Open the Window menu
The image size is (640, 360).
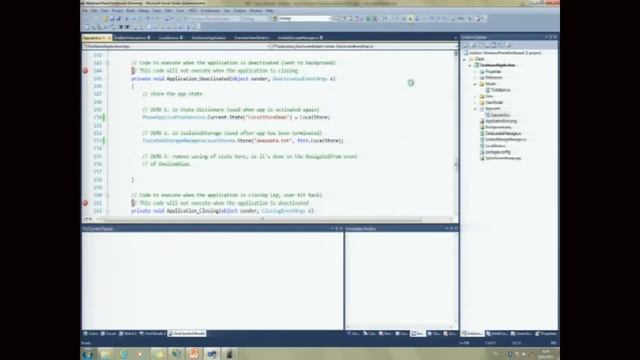(256, 11)
